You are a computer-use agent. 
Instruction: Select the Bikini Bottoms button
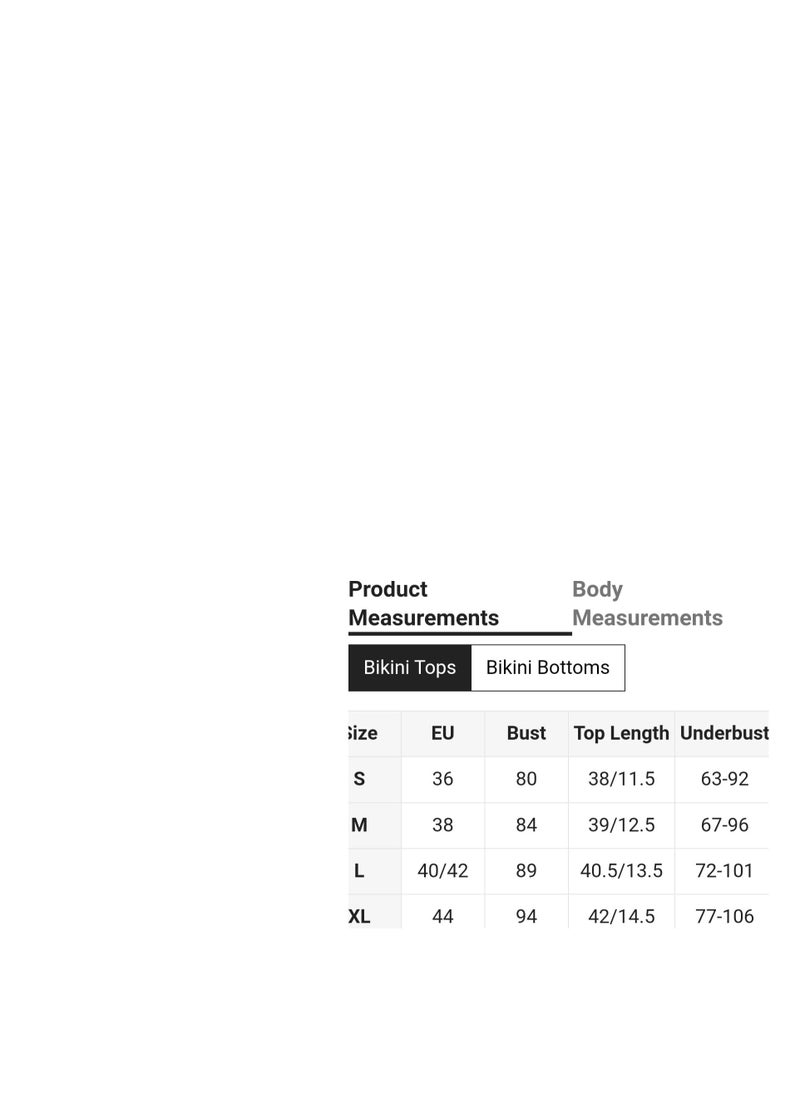click(548, 668)
